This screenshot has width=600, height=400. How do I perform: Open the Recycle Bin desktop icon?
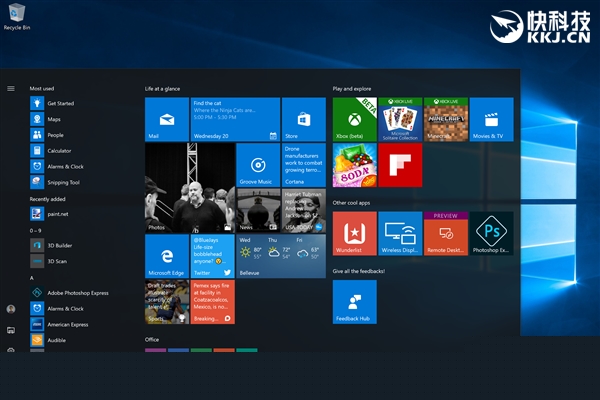[16, 16]
